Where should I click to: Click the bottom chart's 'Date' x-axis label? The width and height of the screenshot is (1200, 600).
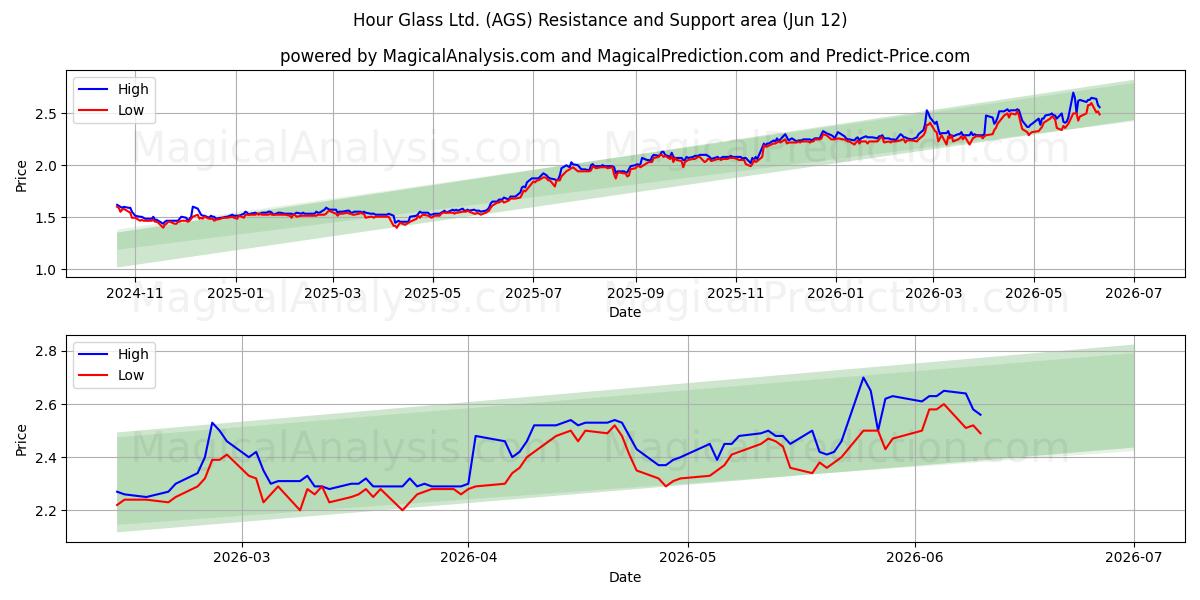coord(625,577)
